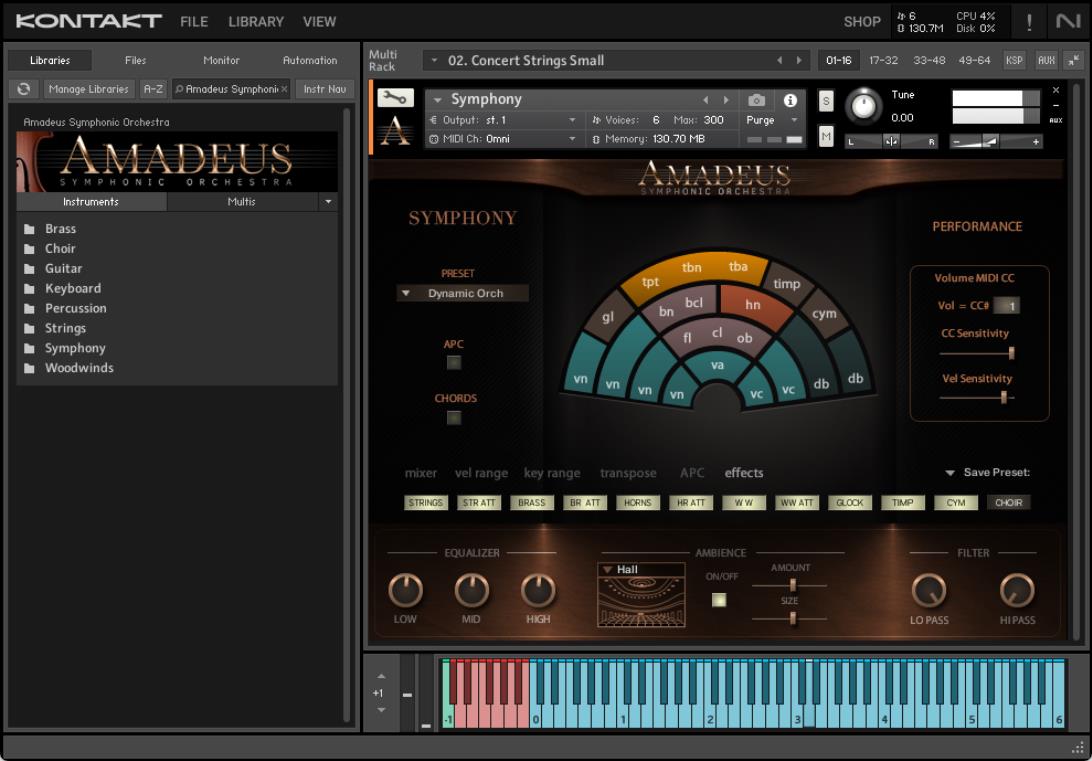Toggle the Ambience ON/OFF switch
Screen dimensions: 1092x761
click(x=718, y=600)
